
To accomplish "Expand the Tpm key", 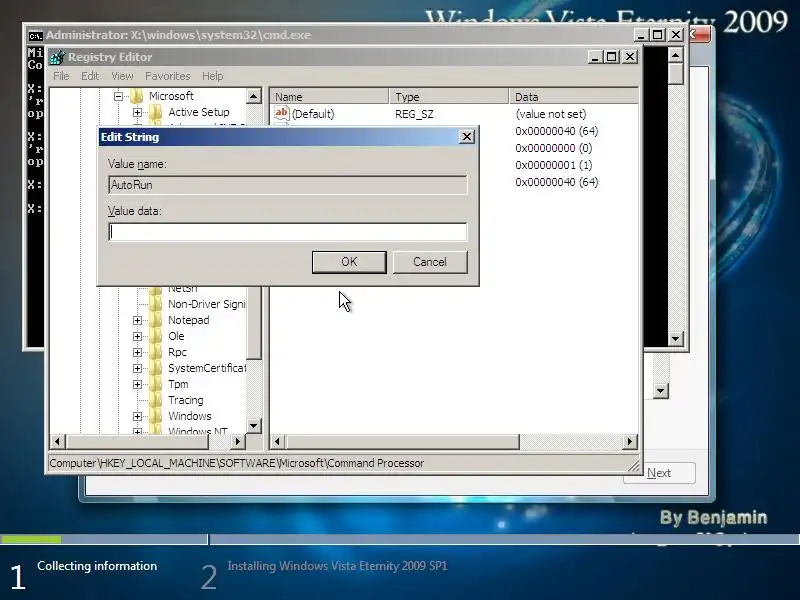I will click(137, 385).
